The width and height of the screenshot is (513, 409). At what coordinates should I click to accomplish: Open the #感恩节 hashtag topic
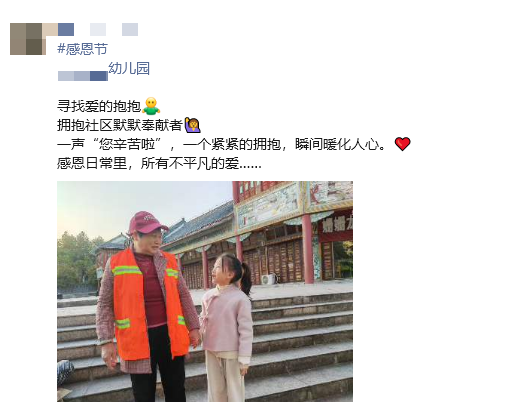click(83, 49)
